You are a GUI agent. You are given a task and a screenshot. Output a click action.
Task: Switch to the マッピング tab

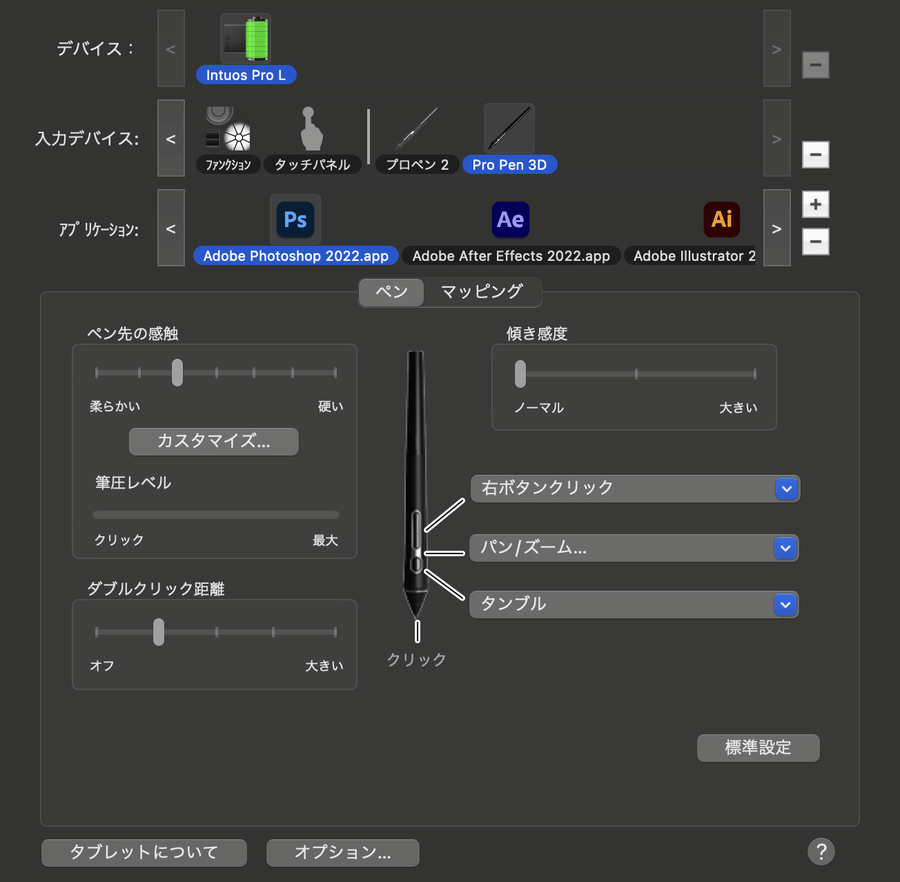(482, 292)
